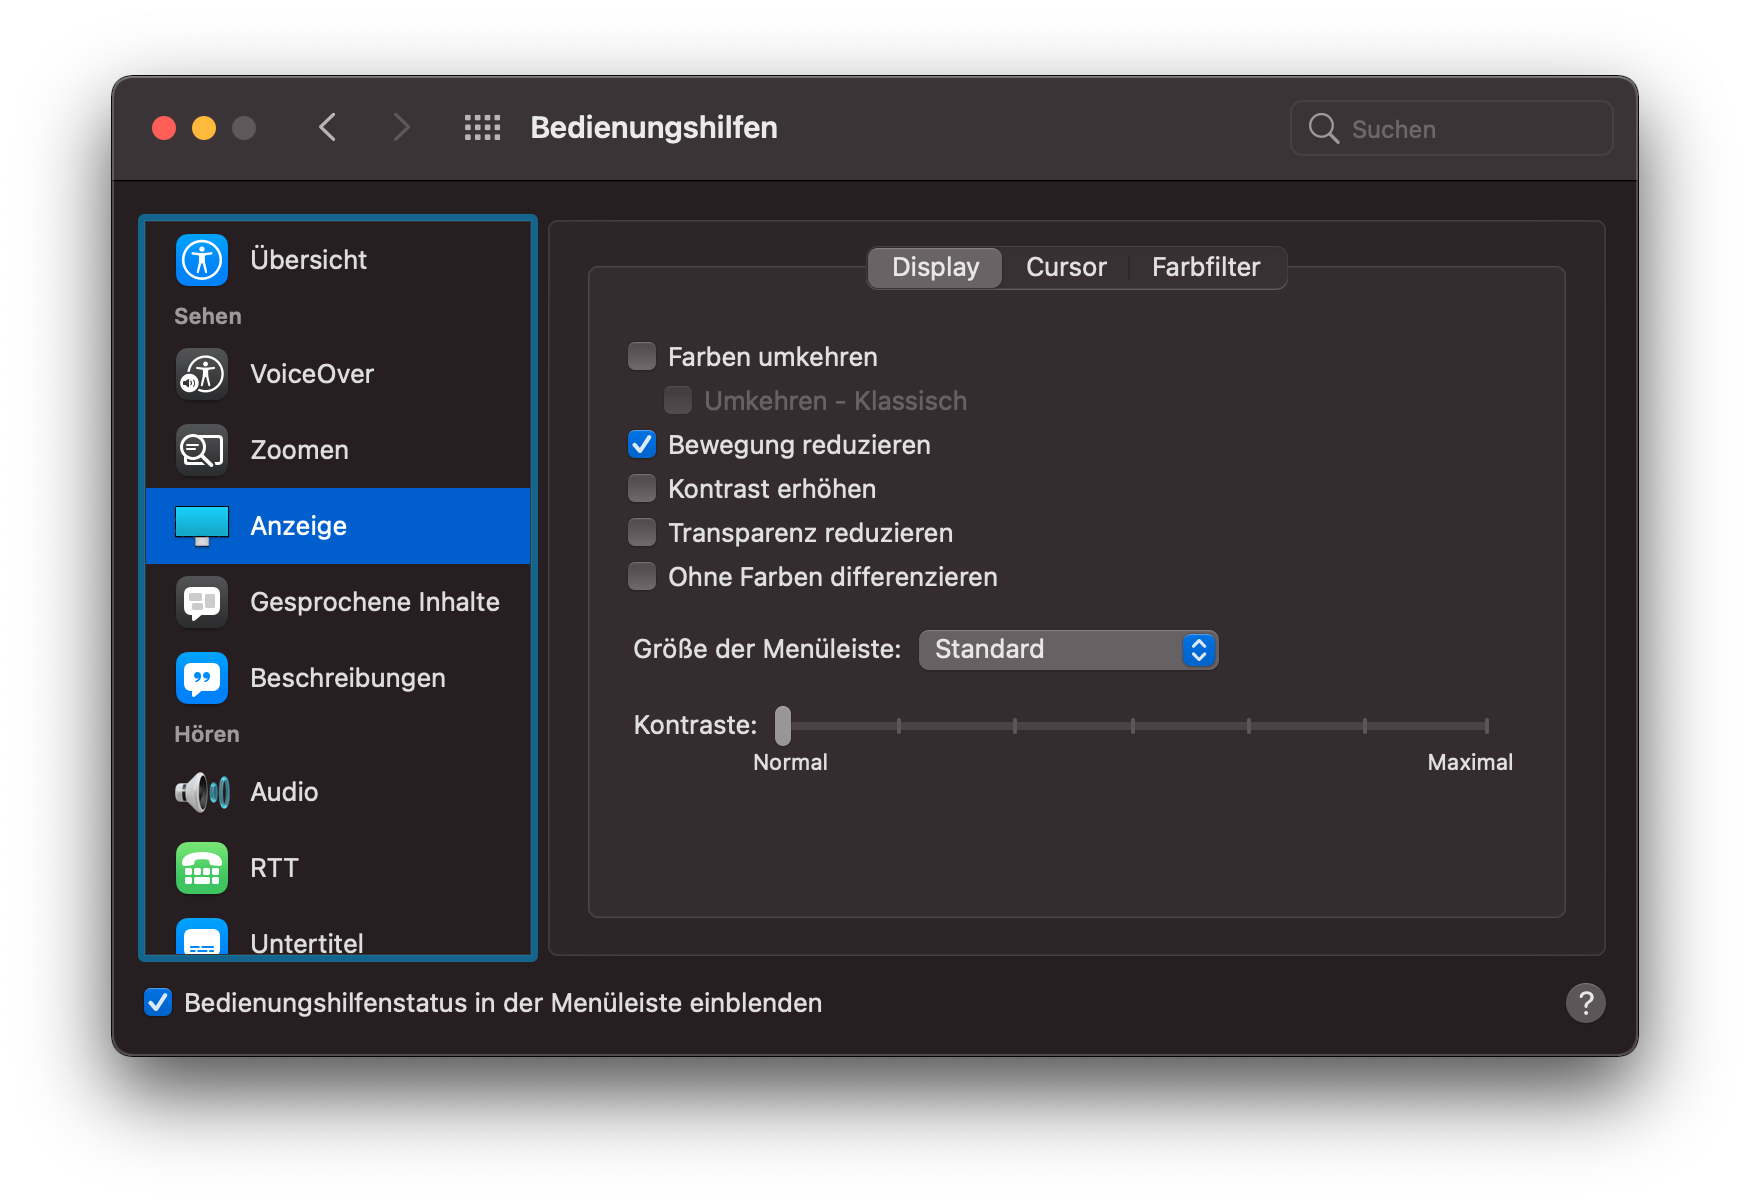Open Gesprochene Inhalte speech bubble icon
Screen dimensions: 1750x1204
pos(201,601)
